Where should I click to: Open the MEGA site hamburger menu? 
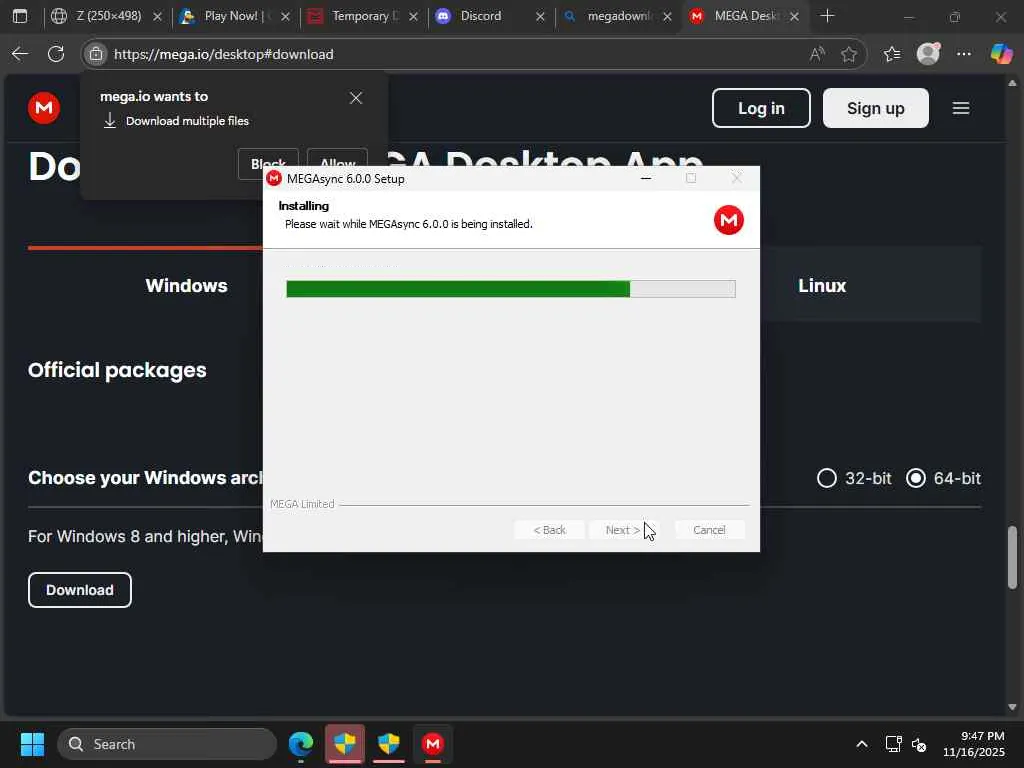[x=961, y=108]
